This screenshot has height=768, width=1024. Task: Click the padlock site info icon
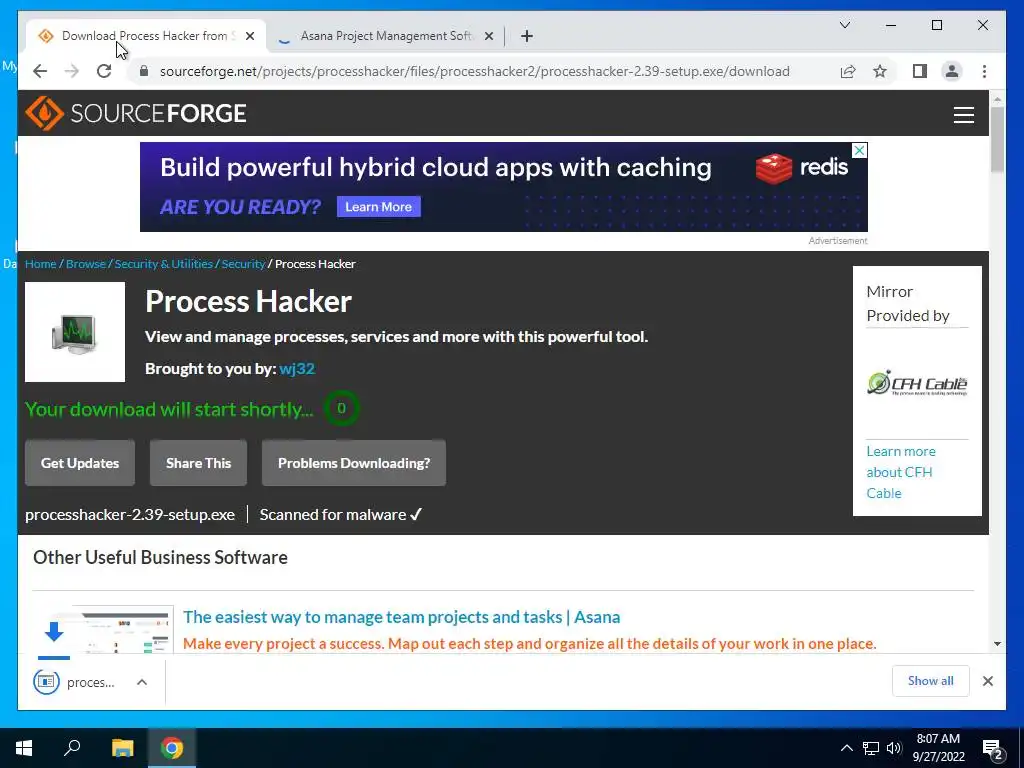[x=144, y=71]
